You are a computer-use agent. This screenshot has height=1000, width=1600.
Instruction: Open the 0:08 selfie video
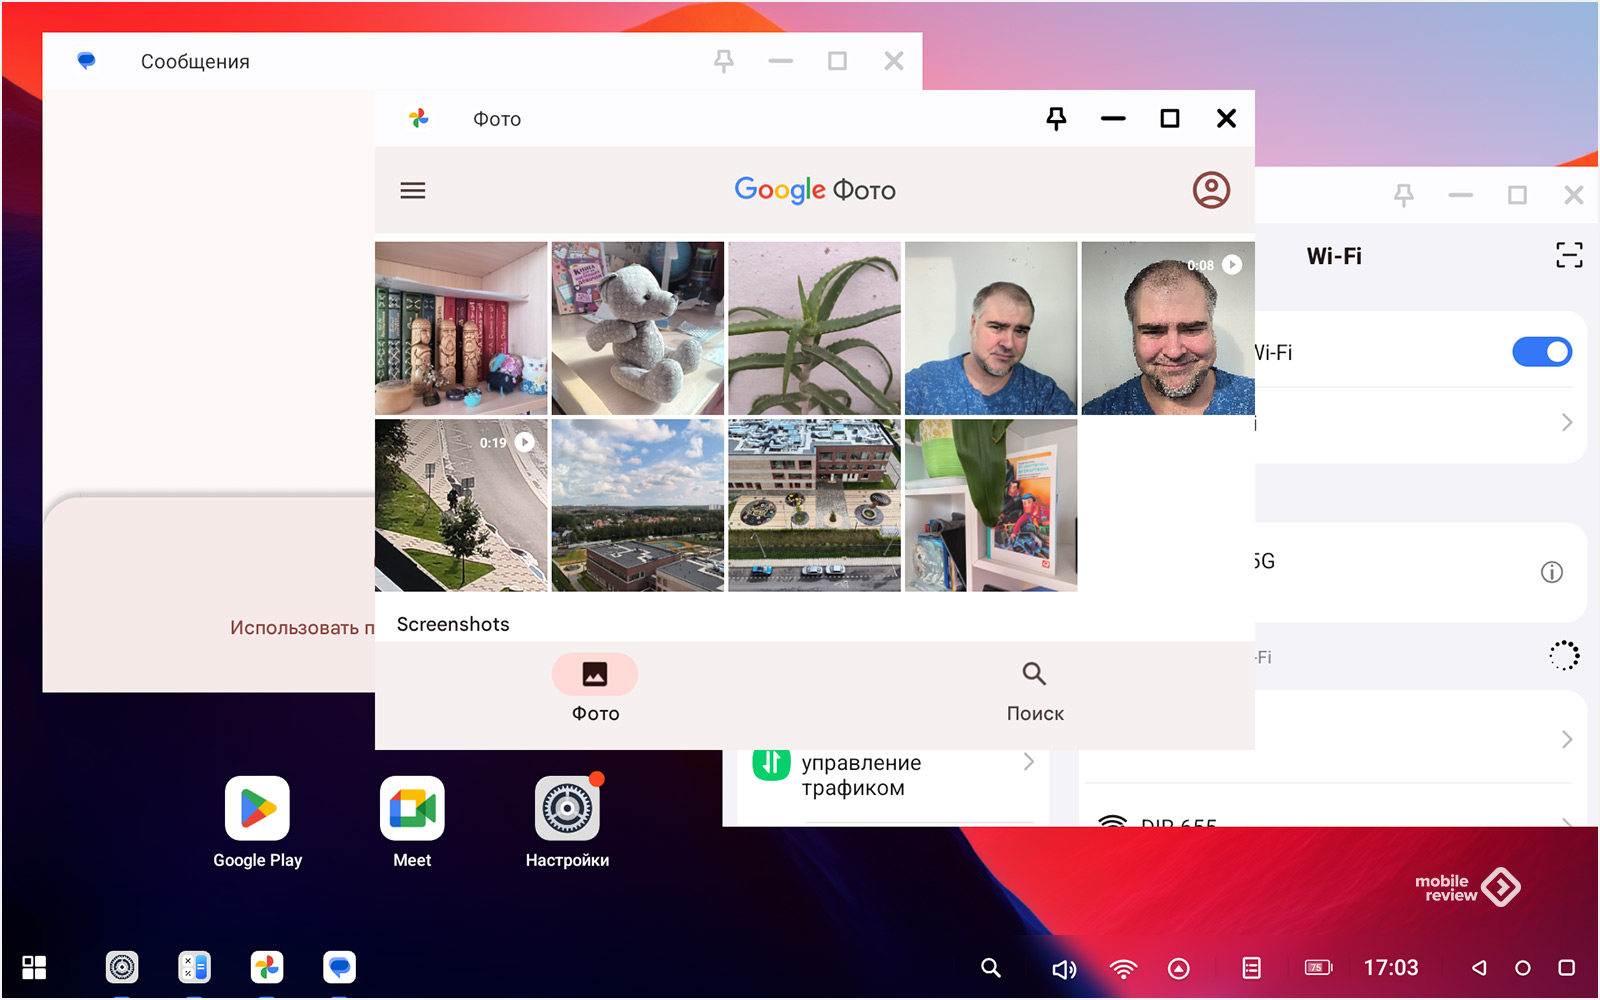point(1168,328)
